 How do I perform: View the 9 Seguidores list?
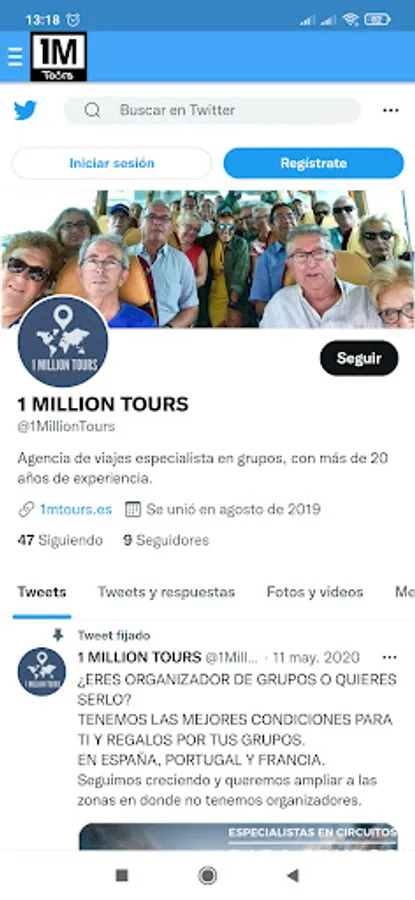[x=166, y=540]
